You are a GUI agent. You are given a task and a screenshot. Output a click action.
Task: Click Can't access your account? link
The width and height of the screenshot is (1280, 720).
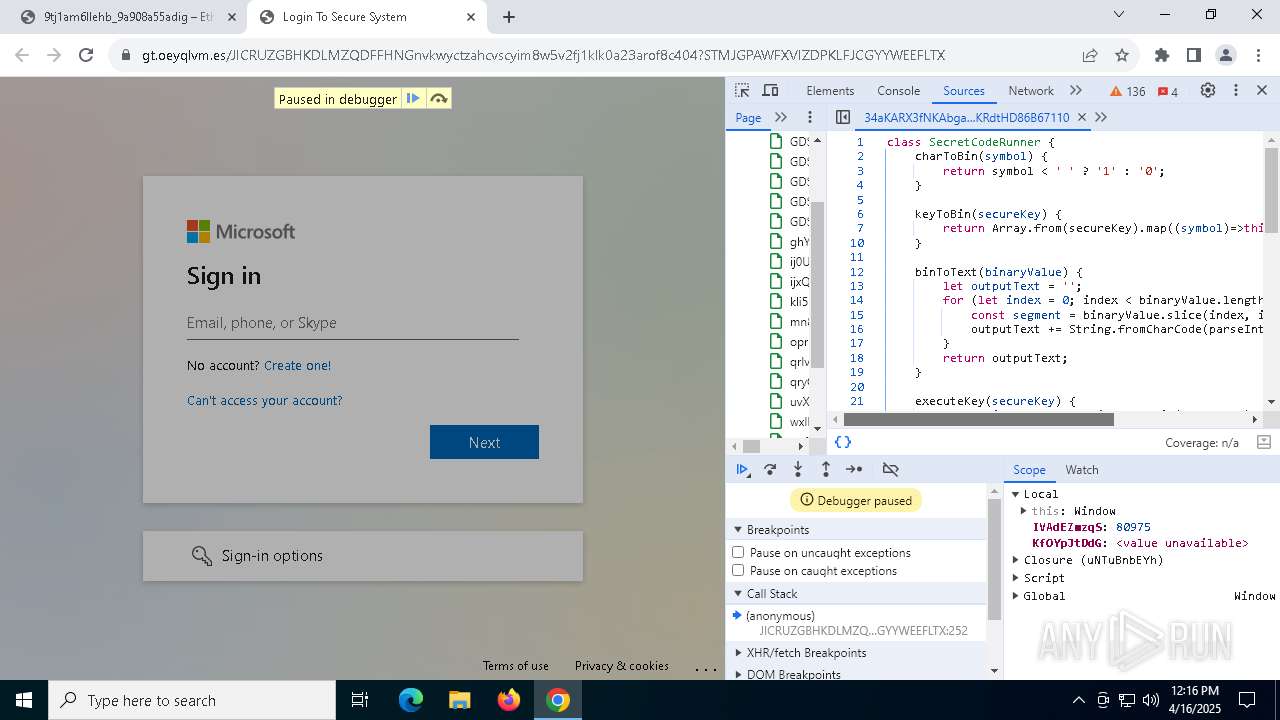(x=264, y=400)
